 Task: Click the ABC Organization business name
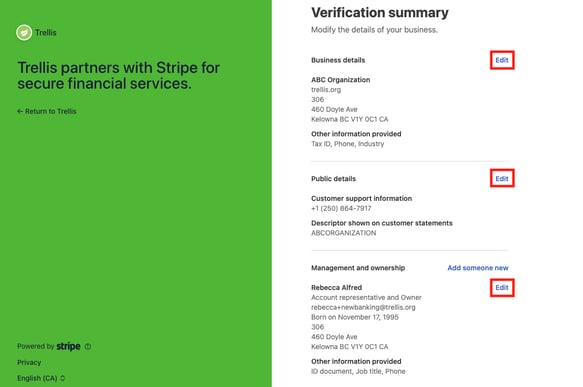[341, 80]
